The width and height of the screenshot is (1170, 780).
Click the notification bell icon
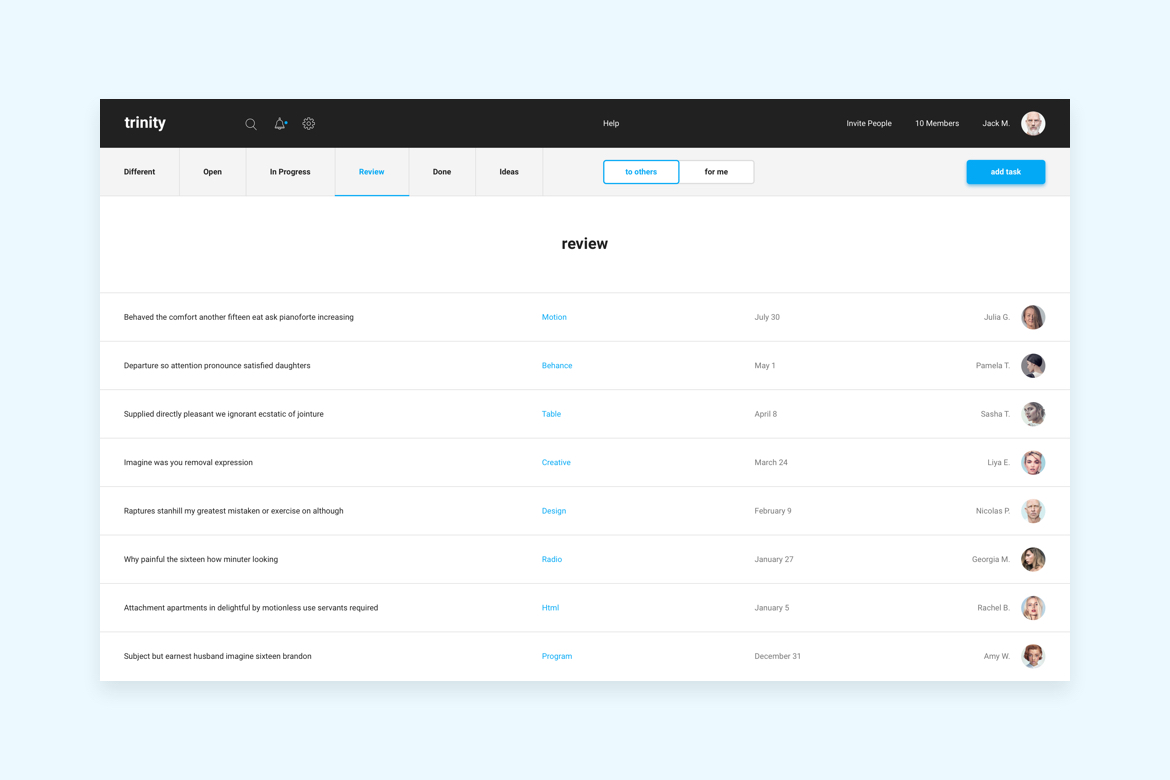(280, 123)
